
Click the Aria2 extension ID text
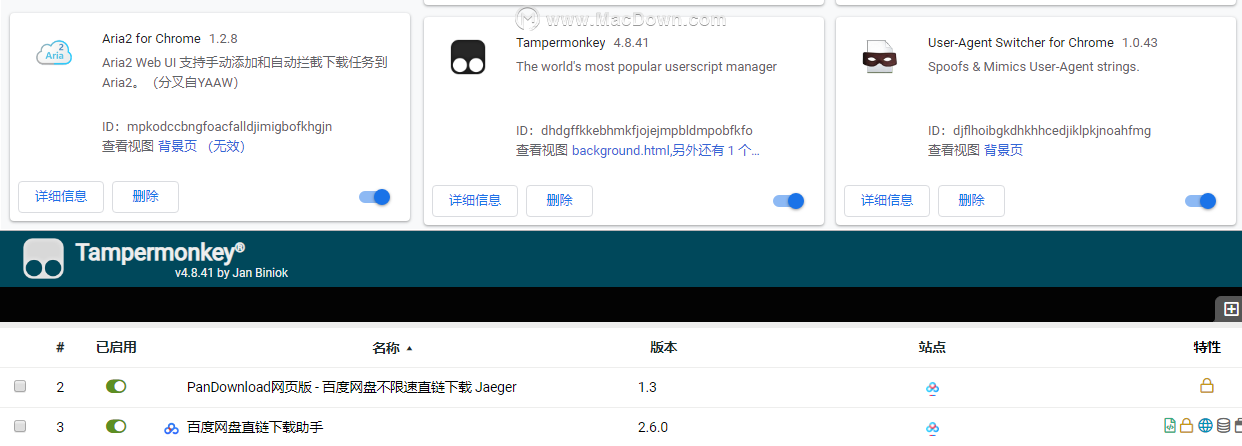(x=217, y=127)
